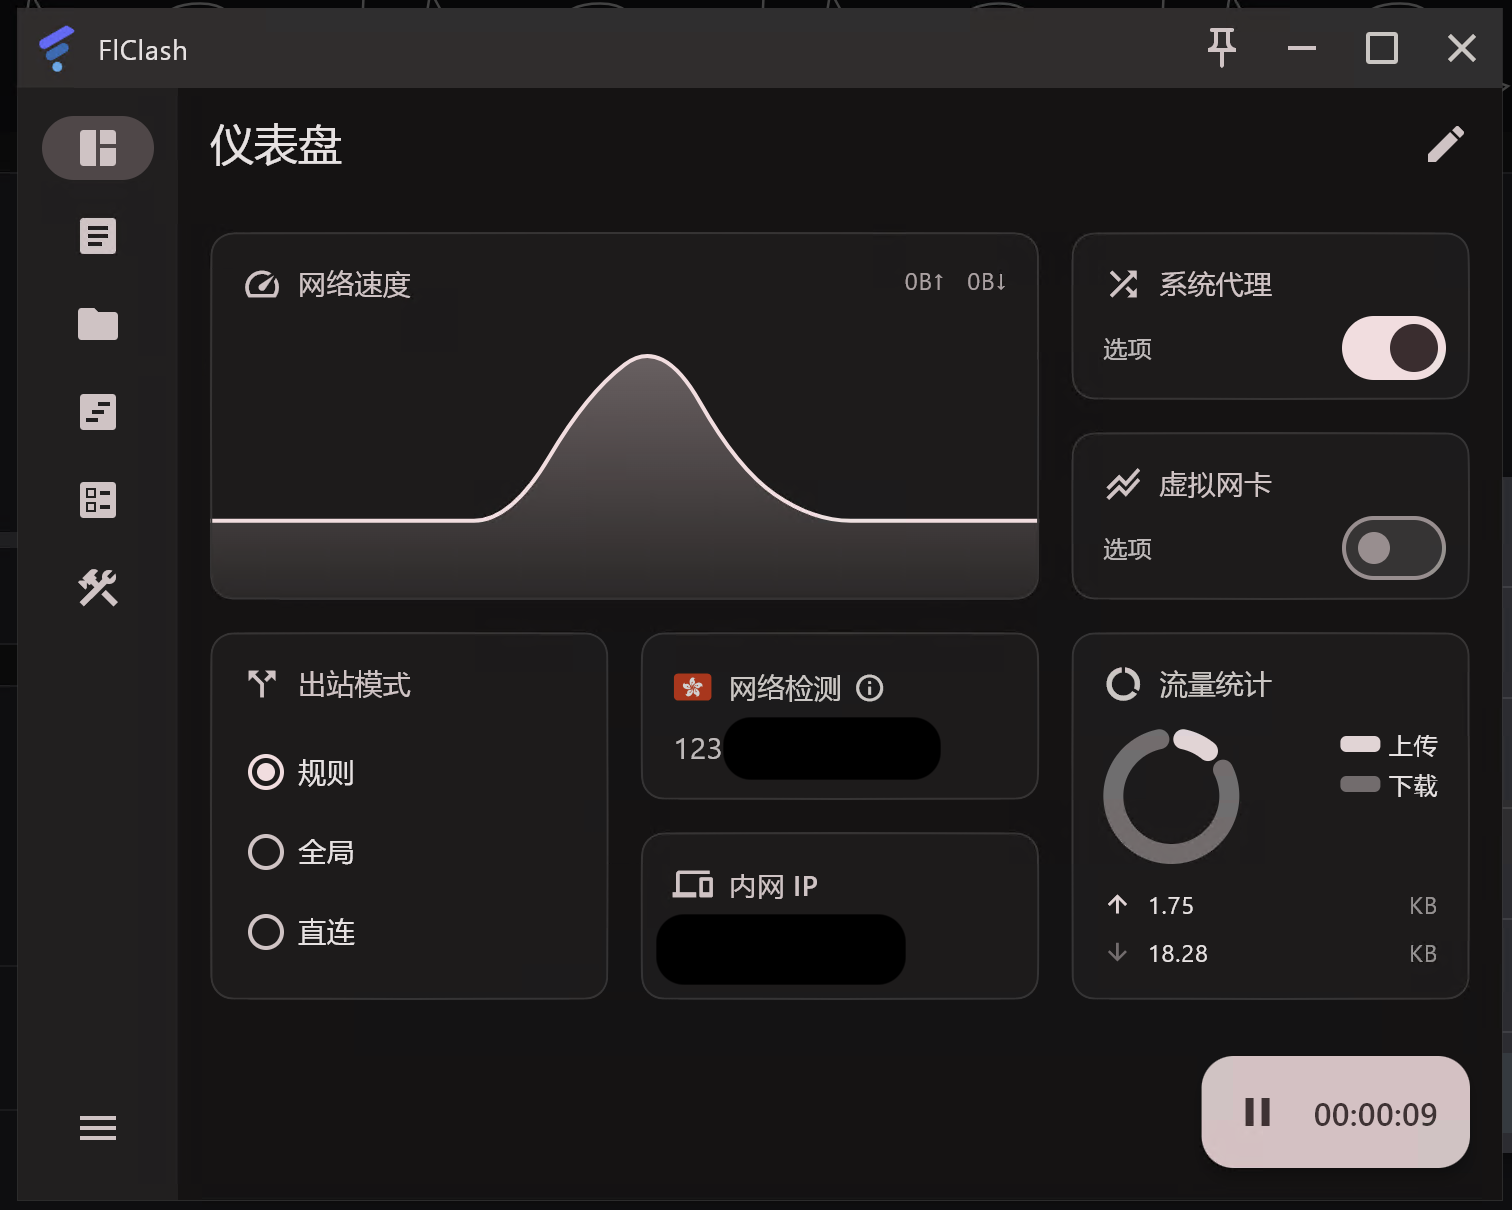Image resolution: width=1512 pixels, height=1210 pixels.
Task: Click the 00:00:09 runtime text
Action: pos(1375,1114)
